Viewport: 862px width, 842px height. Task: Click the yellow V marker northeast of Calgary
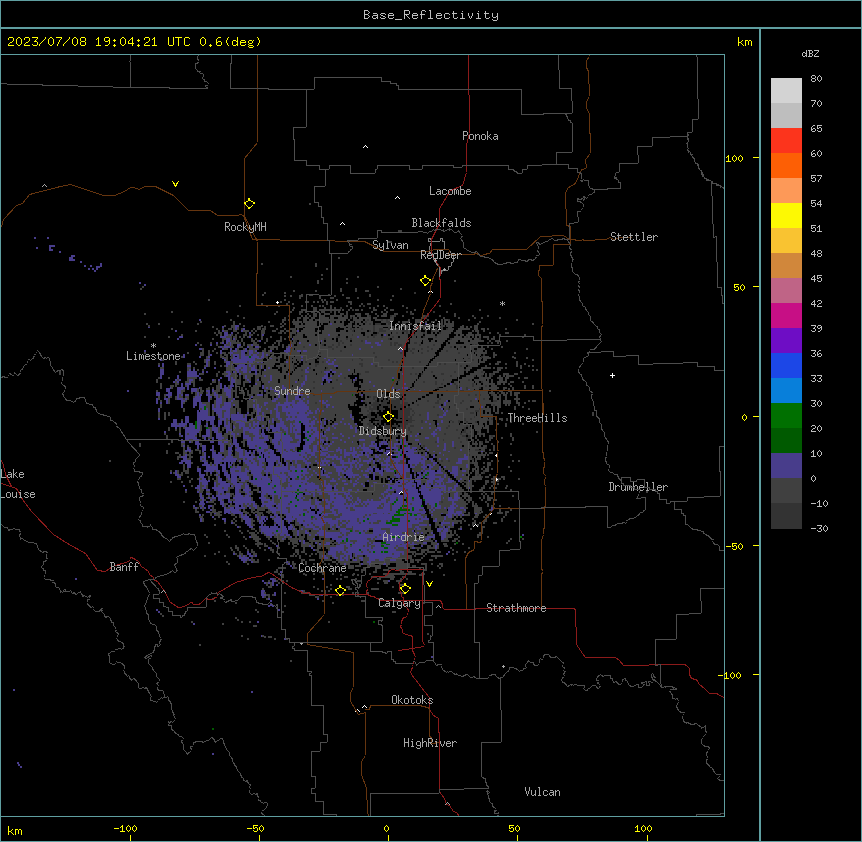coord(429,584)
